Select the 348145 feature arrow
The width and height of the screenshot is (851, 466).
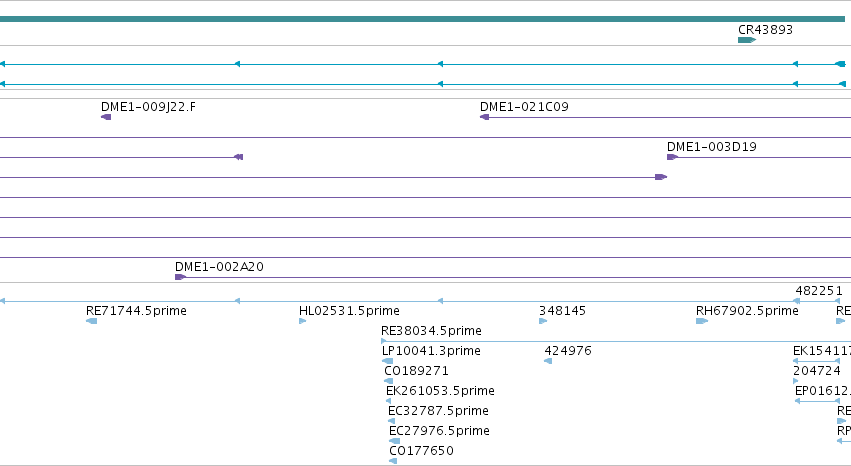pos(543,321)
